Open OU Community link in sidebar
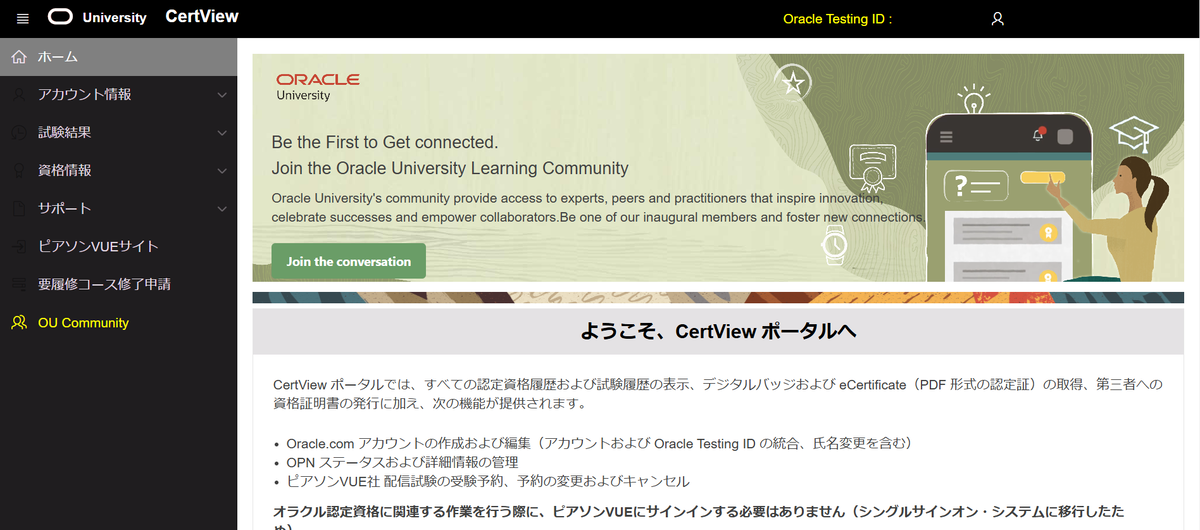 pos(119,323)
